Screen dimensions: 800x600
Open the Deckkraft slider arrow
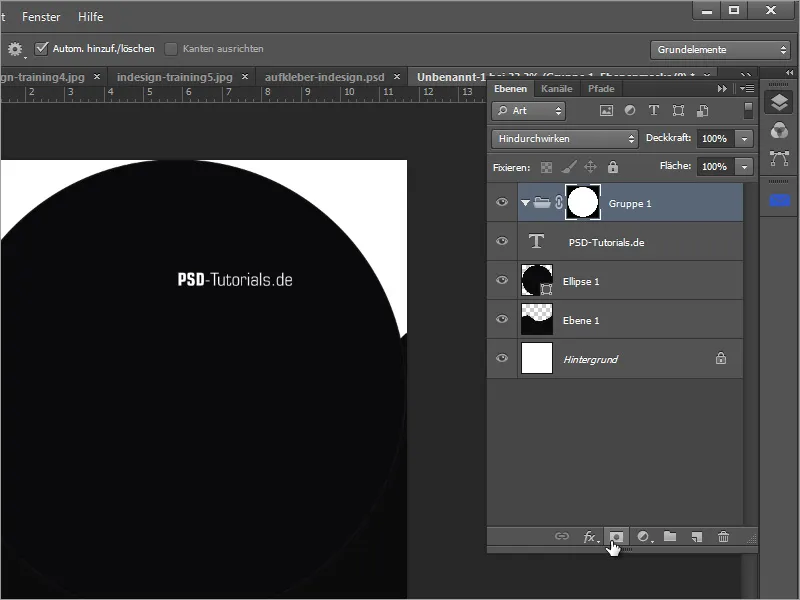click(x=744, y=139)
